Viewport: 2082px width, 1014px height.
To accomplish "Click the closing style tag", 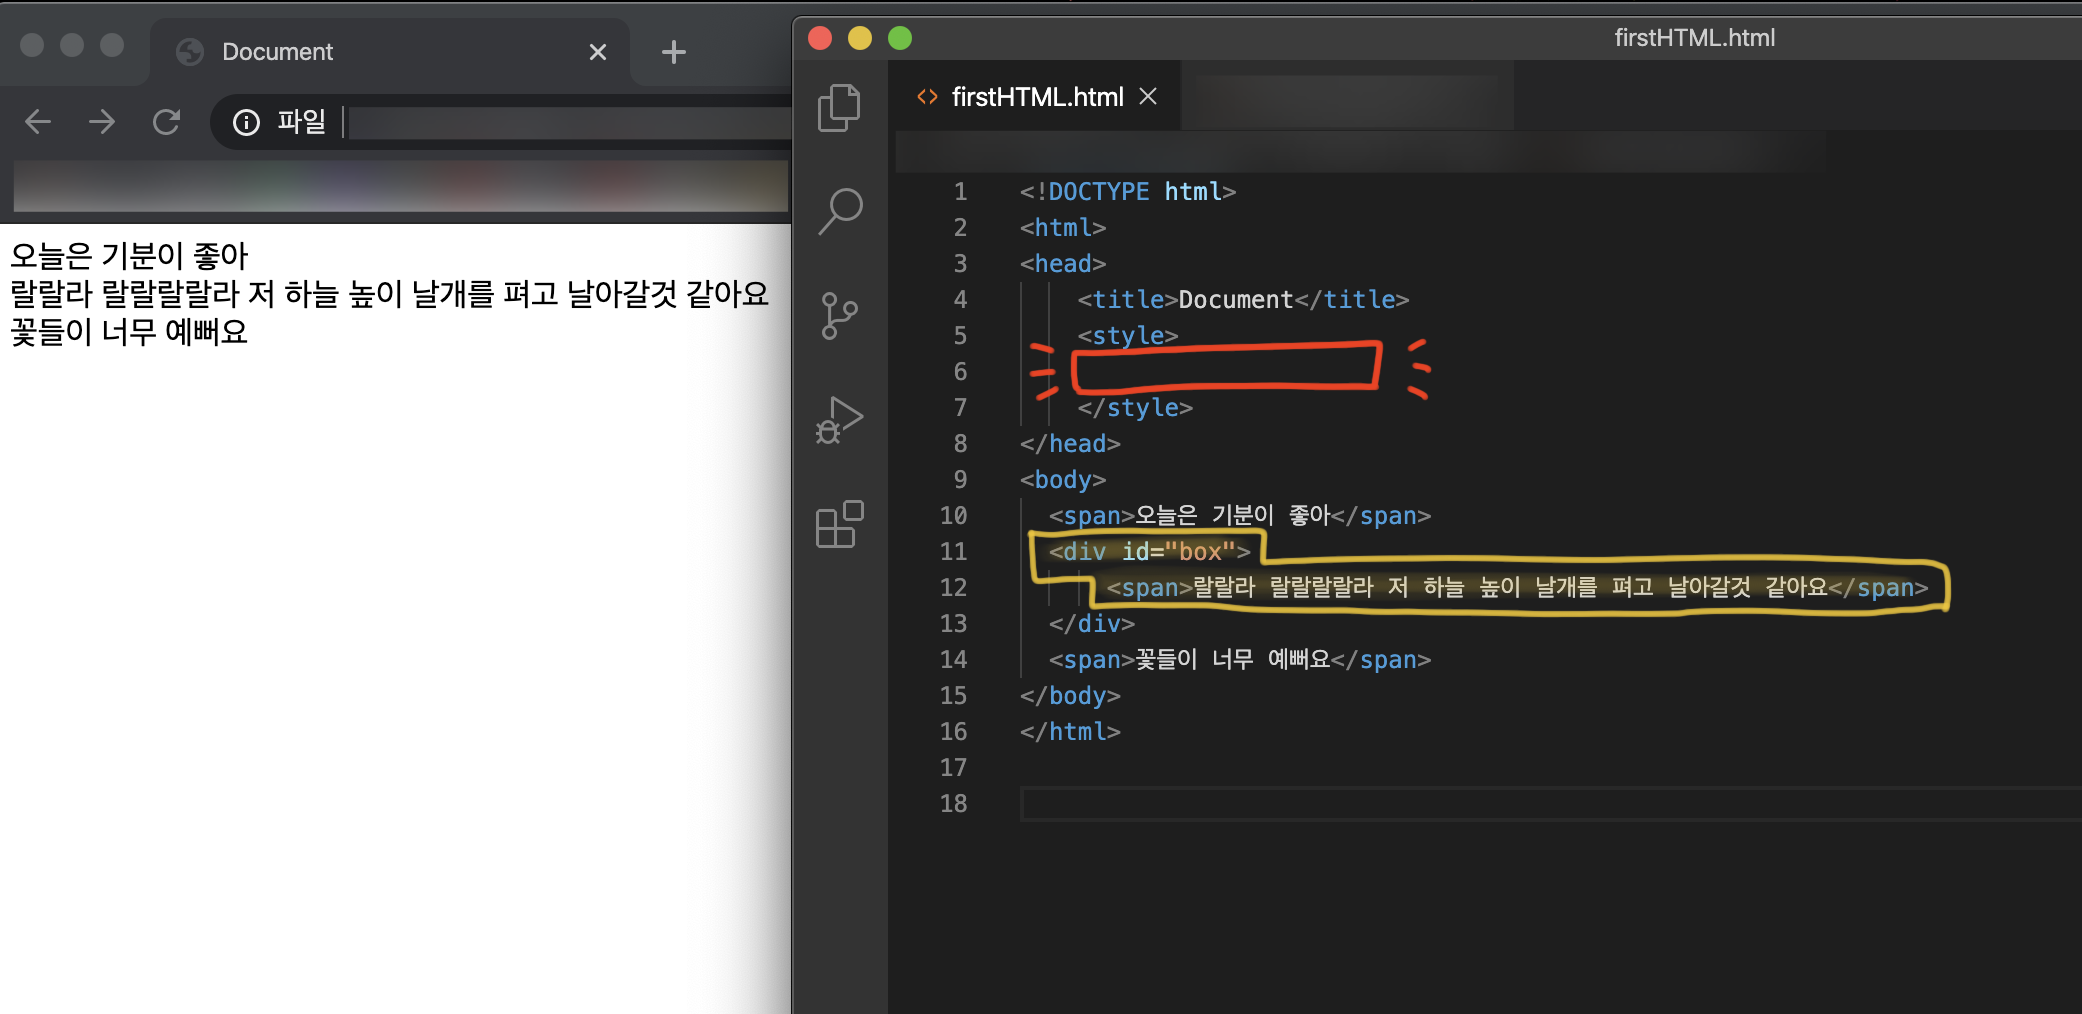I will coord(1135,407).
